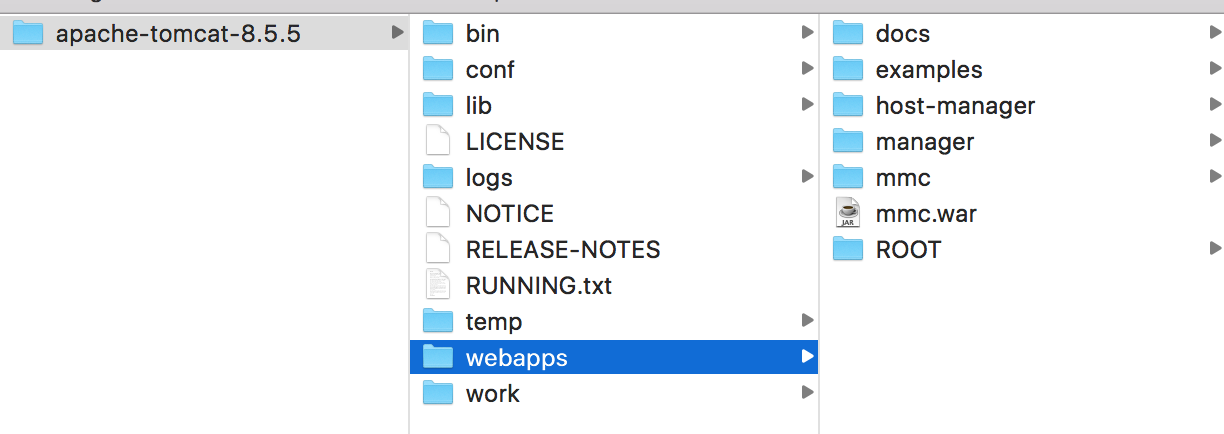Select the temp folder name

(x=494, y=322)
